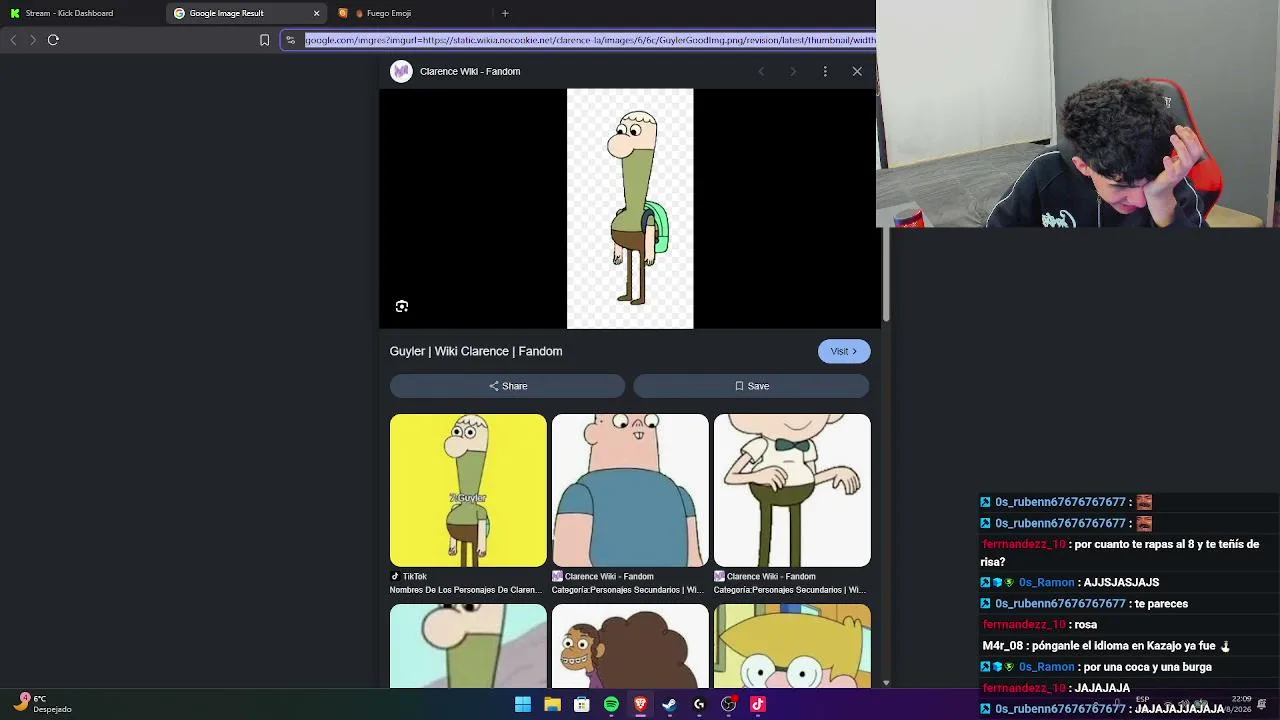Share this image result
This screenshot has height=720, width=1280.
tap(507, 386)
